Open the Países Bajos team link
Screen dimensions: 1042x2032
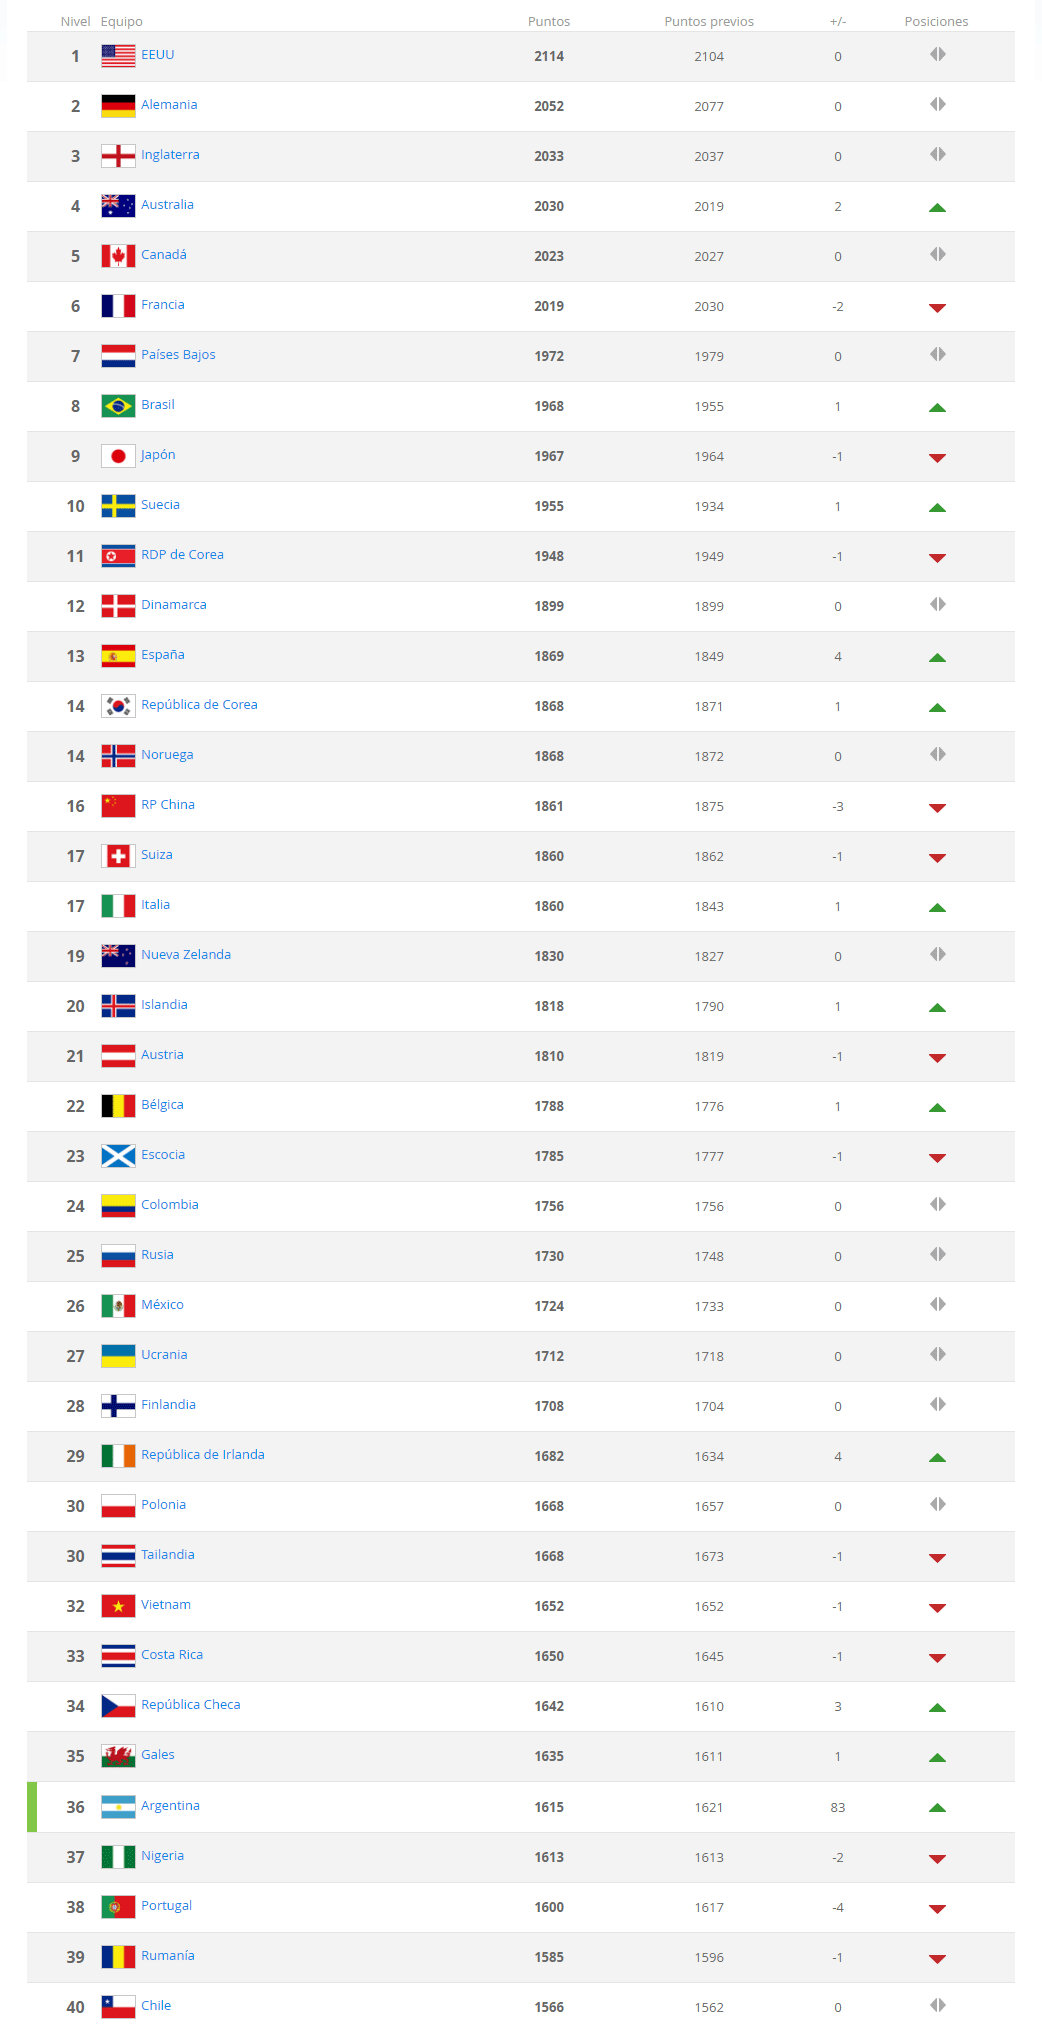click(x=178, y=355)
